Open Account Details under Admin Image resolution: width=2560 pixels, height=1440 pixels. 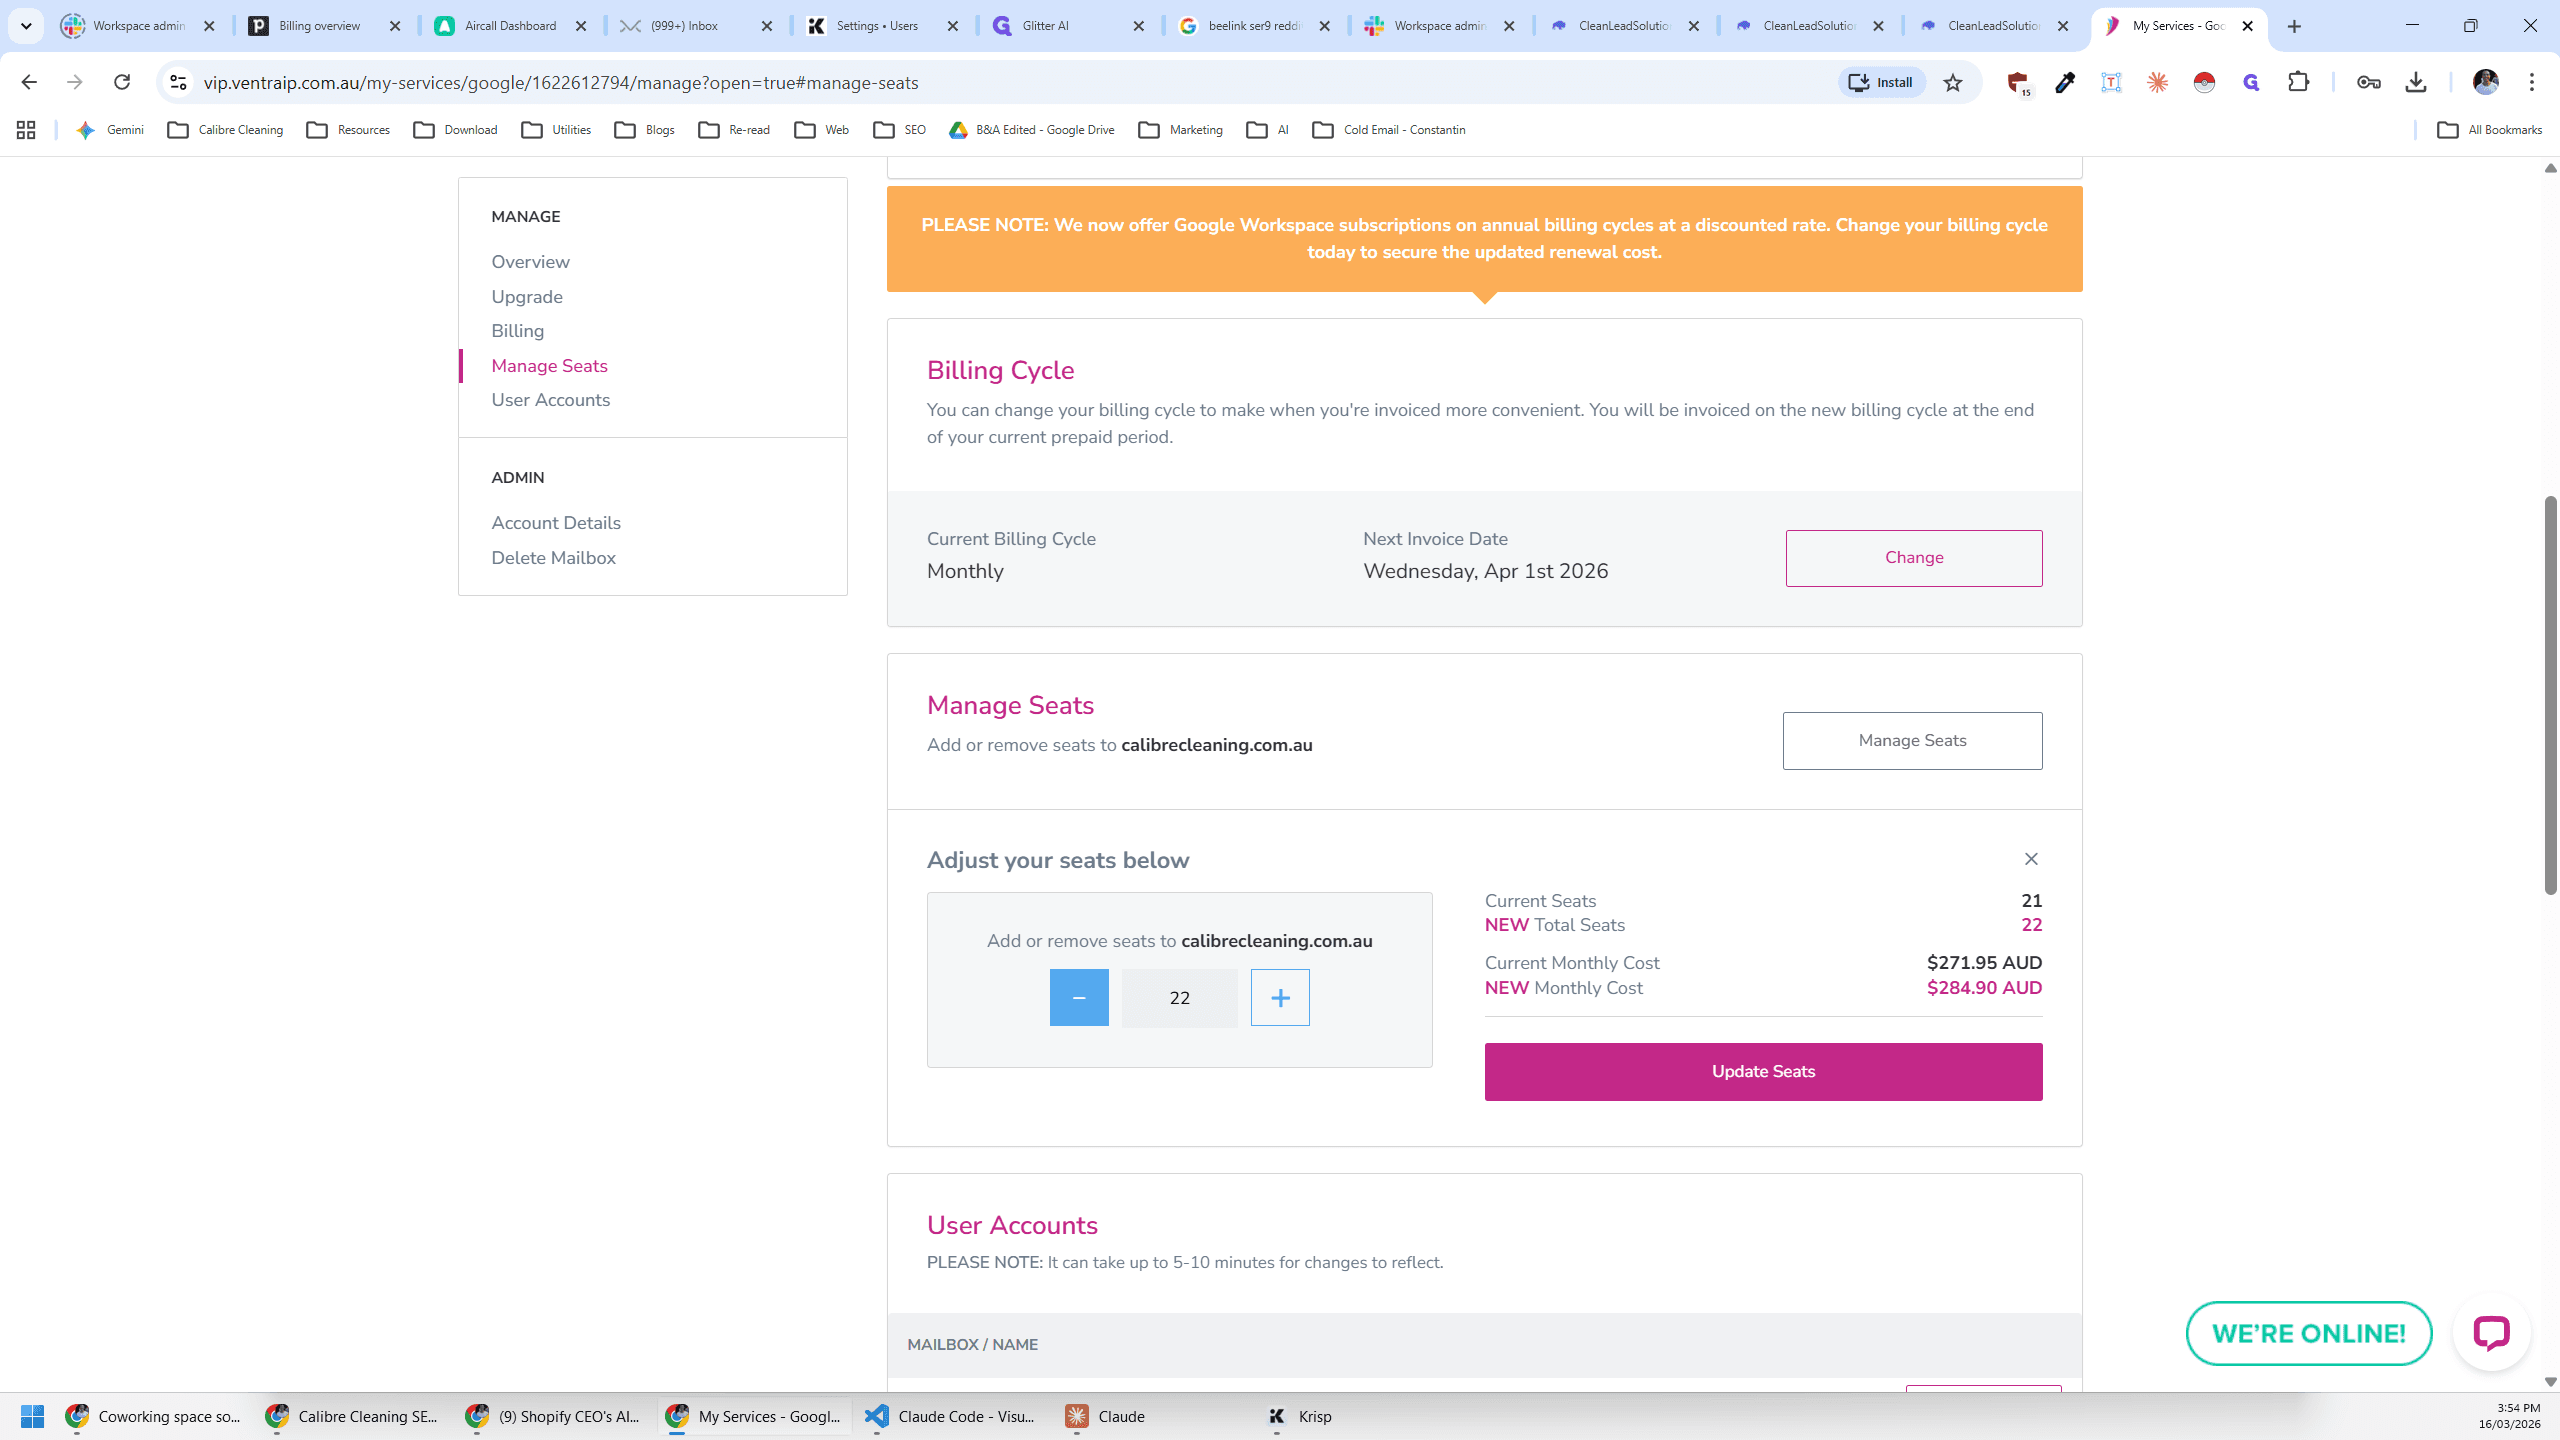pyautogui.click(x=556, y=523)
